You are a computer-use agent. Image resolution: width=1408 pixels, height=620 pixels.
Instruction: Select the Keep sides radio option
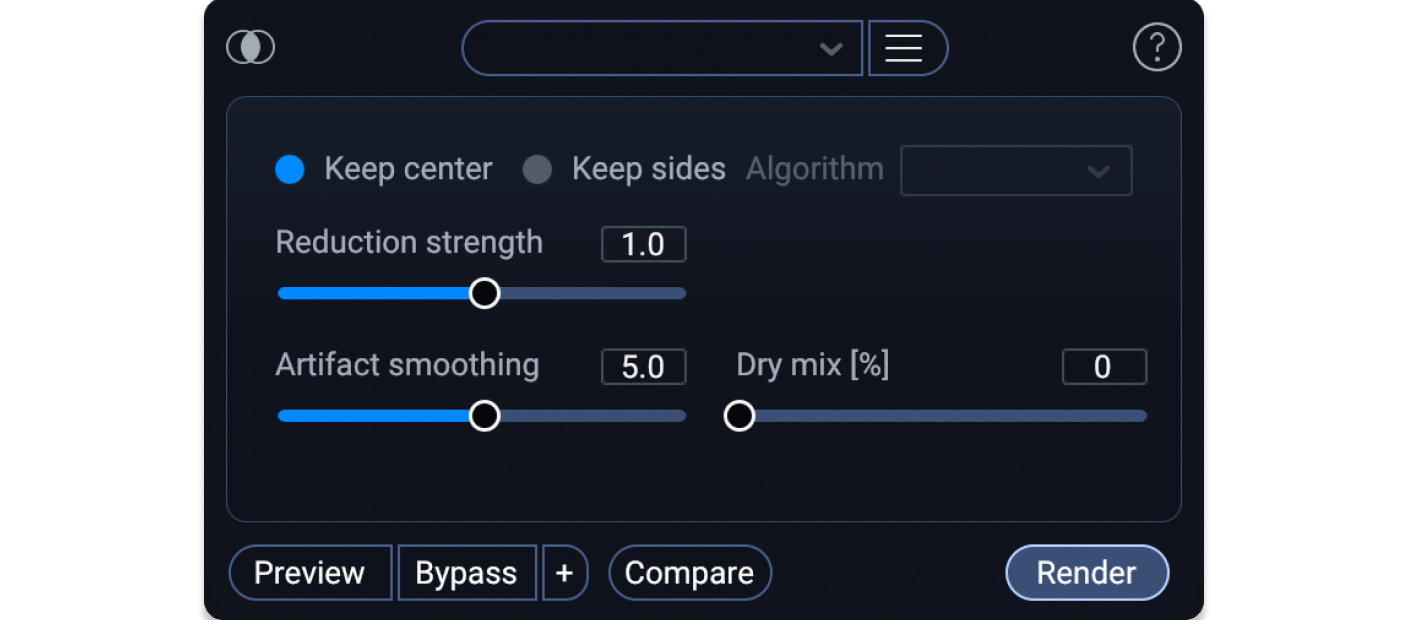pyautogui.click(x=538, y=170)
